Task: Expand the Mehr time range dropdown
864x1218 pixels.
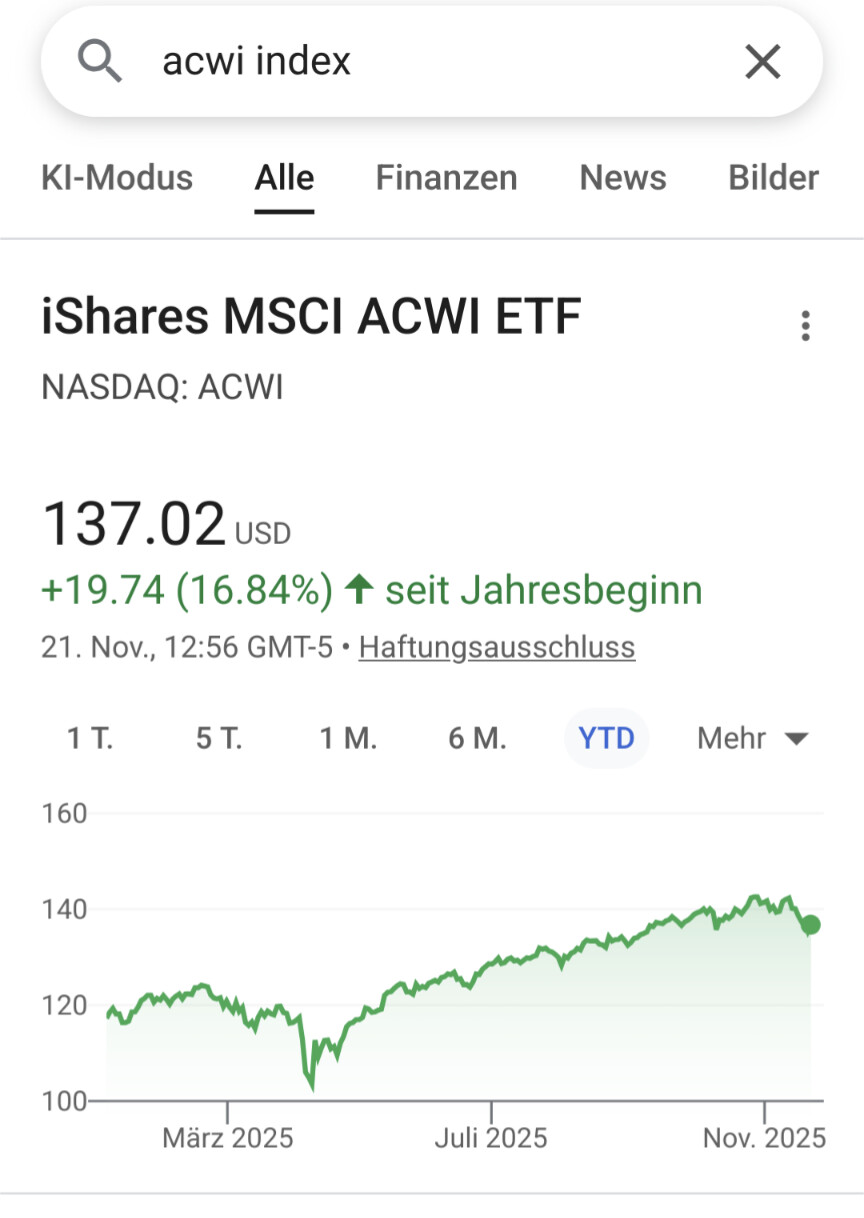Action: coord(752,739)
